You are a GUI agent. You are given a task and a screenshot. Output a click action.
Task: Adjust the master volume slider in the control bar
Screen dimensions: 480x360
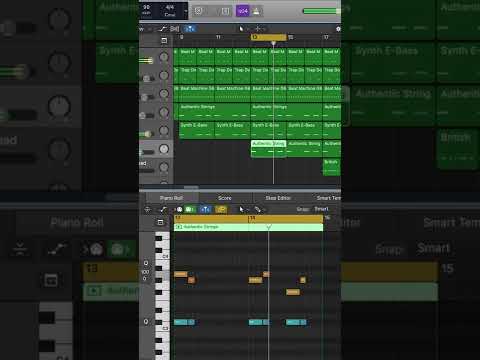(x=321, y=11)
